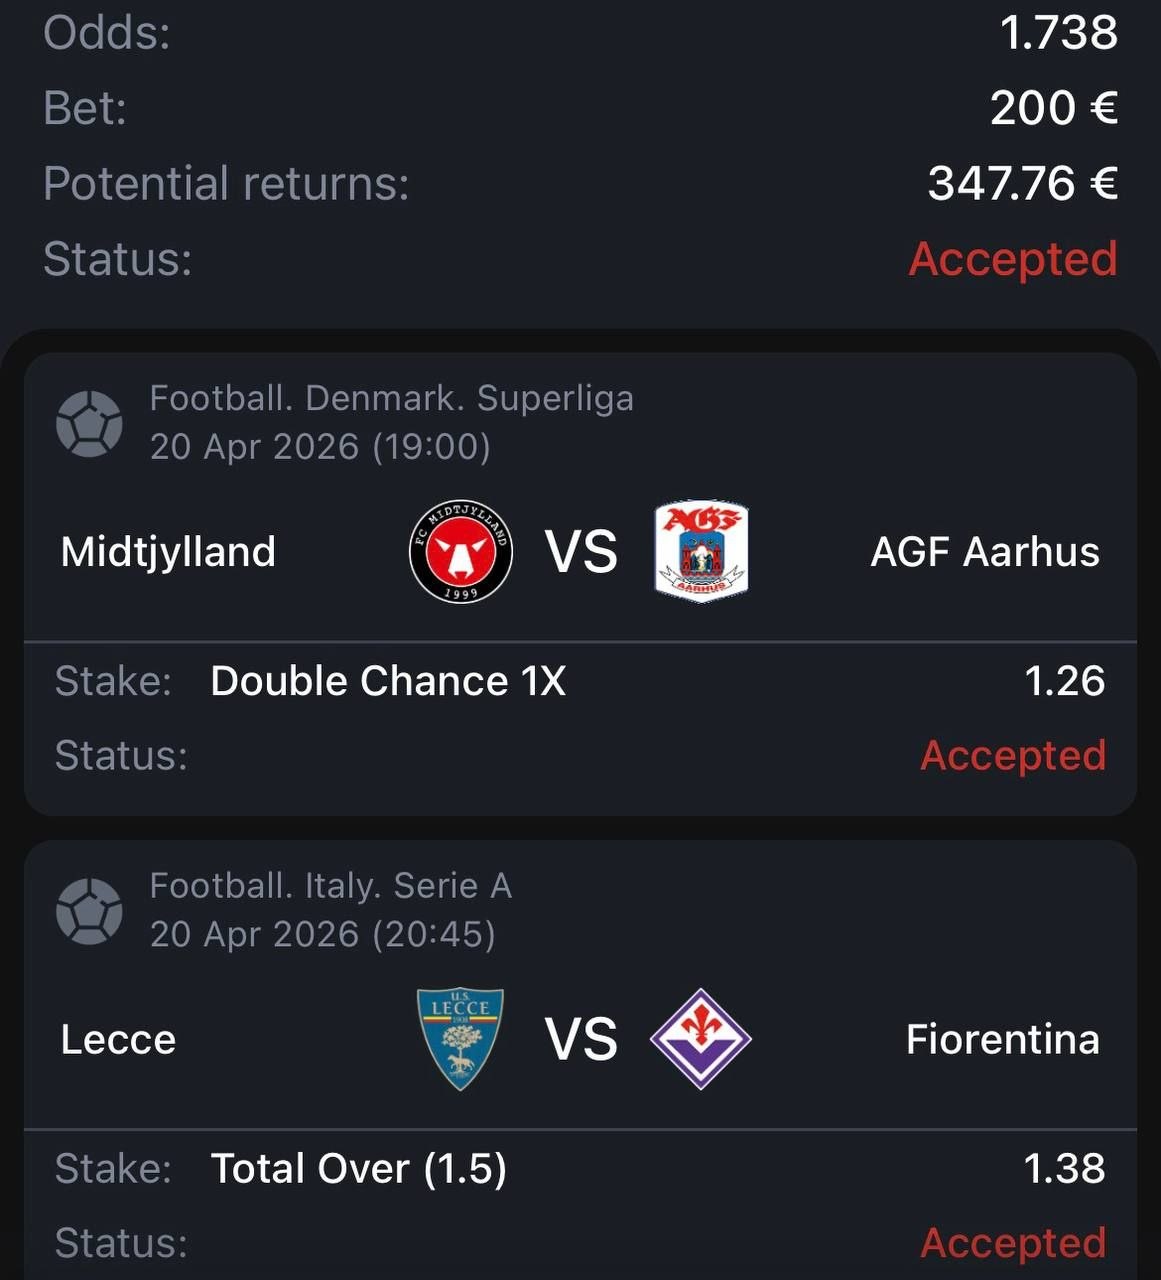Select the purple Fiorentina logo

pyautogui.click(x=700, y=1039)
